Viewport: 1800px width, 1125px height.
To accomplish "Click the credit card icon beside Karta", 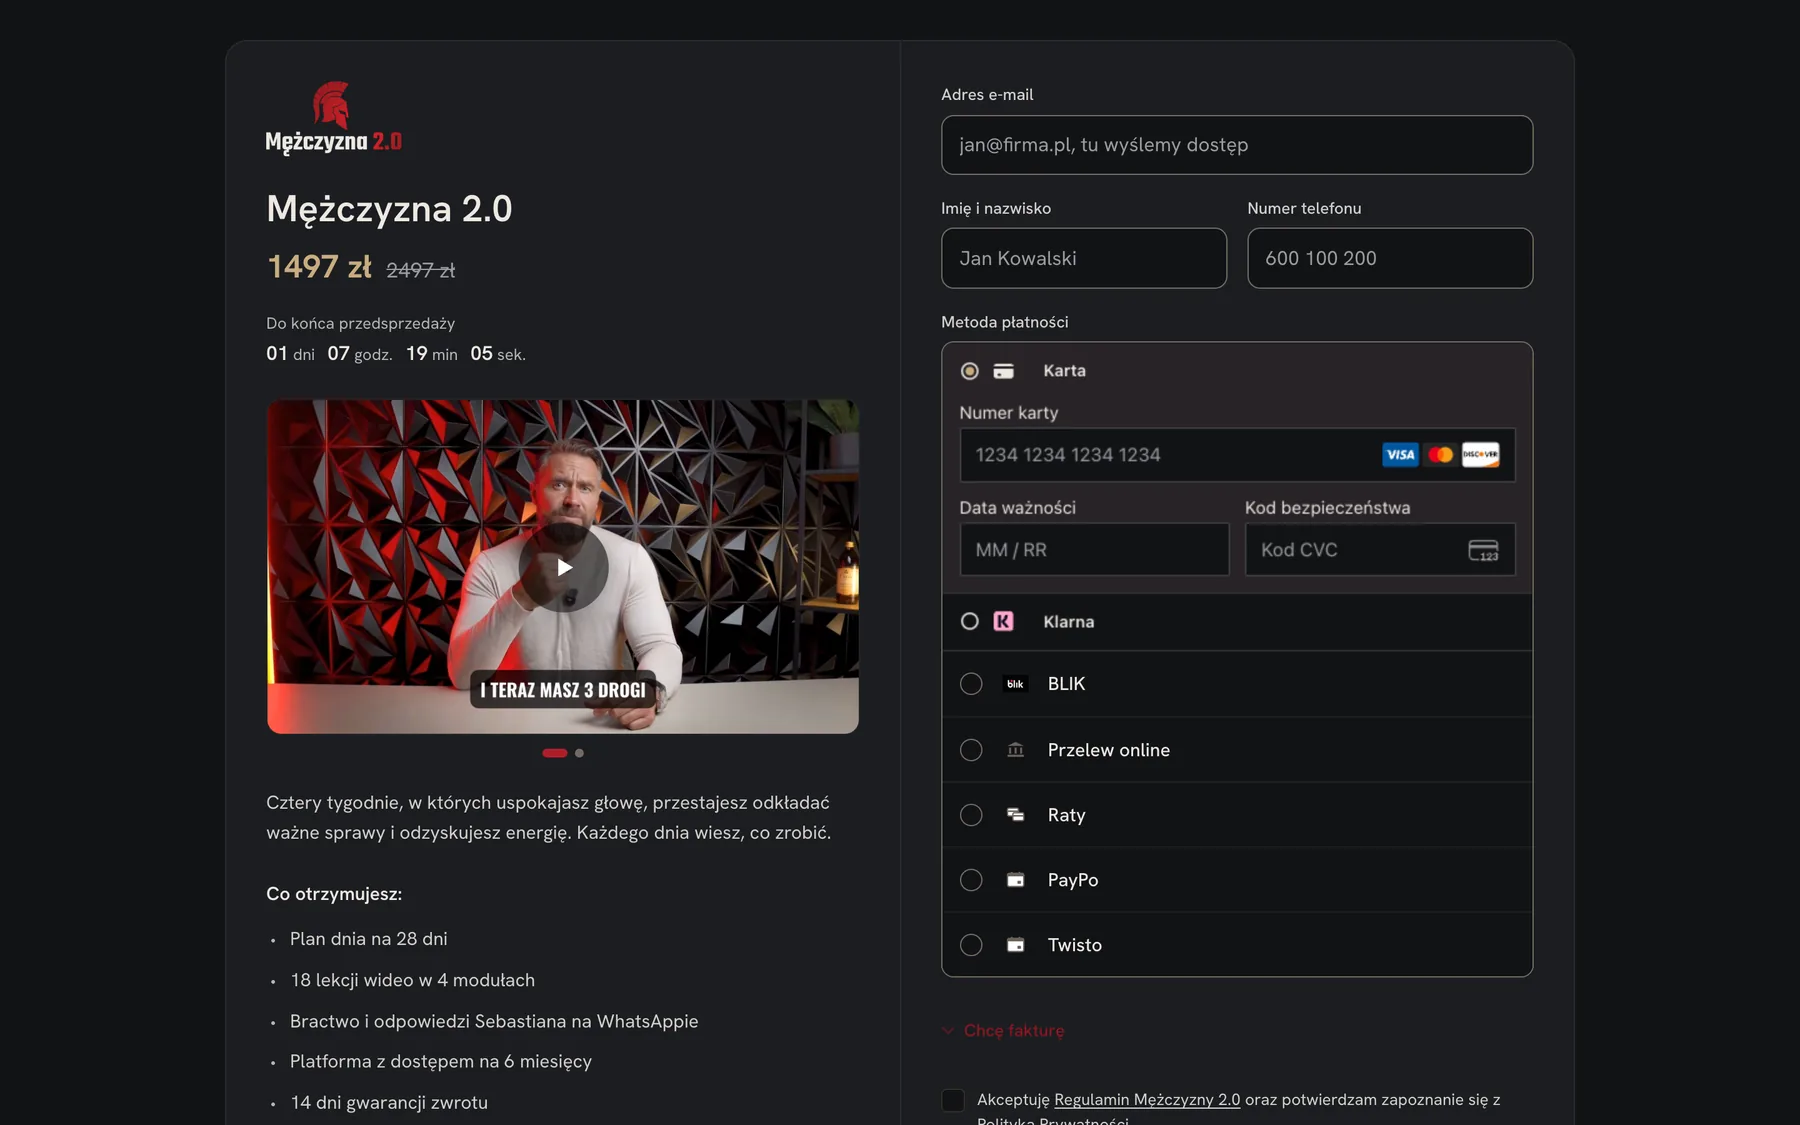I will click(1003, 371).
